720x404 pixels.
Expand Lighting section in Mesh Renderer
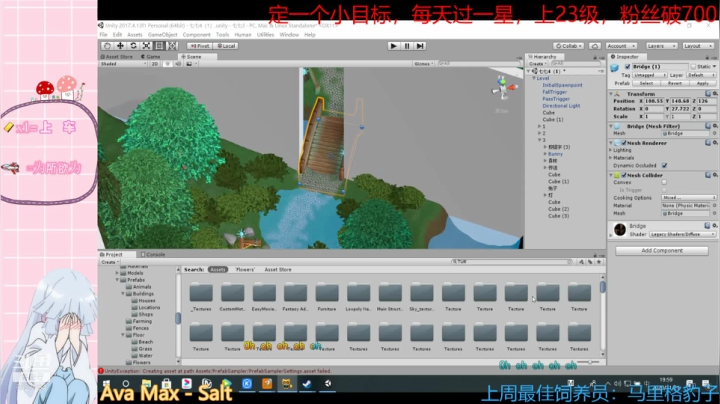tap(611, 150)
